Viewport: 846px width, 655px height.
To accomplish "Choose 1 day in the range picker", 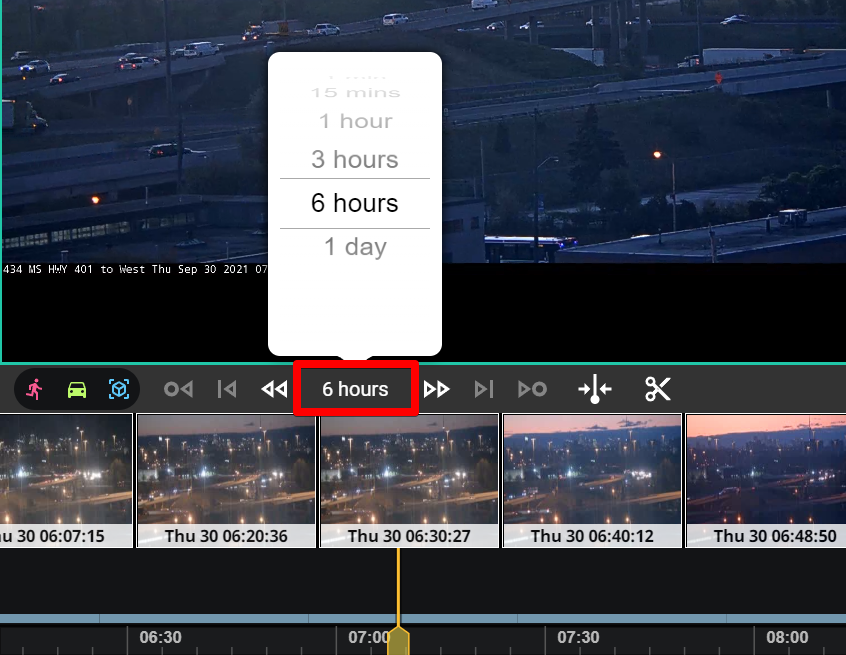I will [355, 247].
